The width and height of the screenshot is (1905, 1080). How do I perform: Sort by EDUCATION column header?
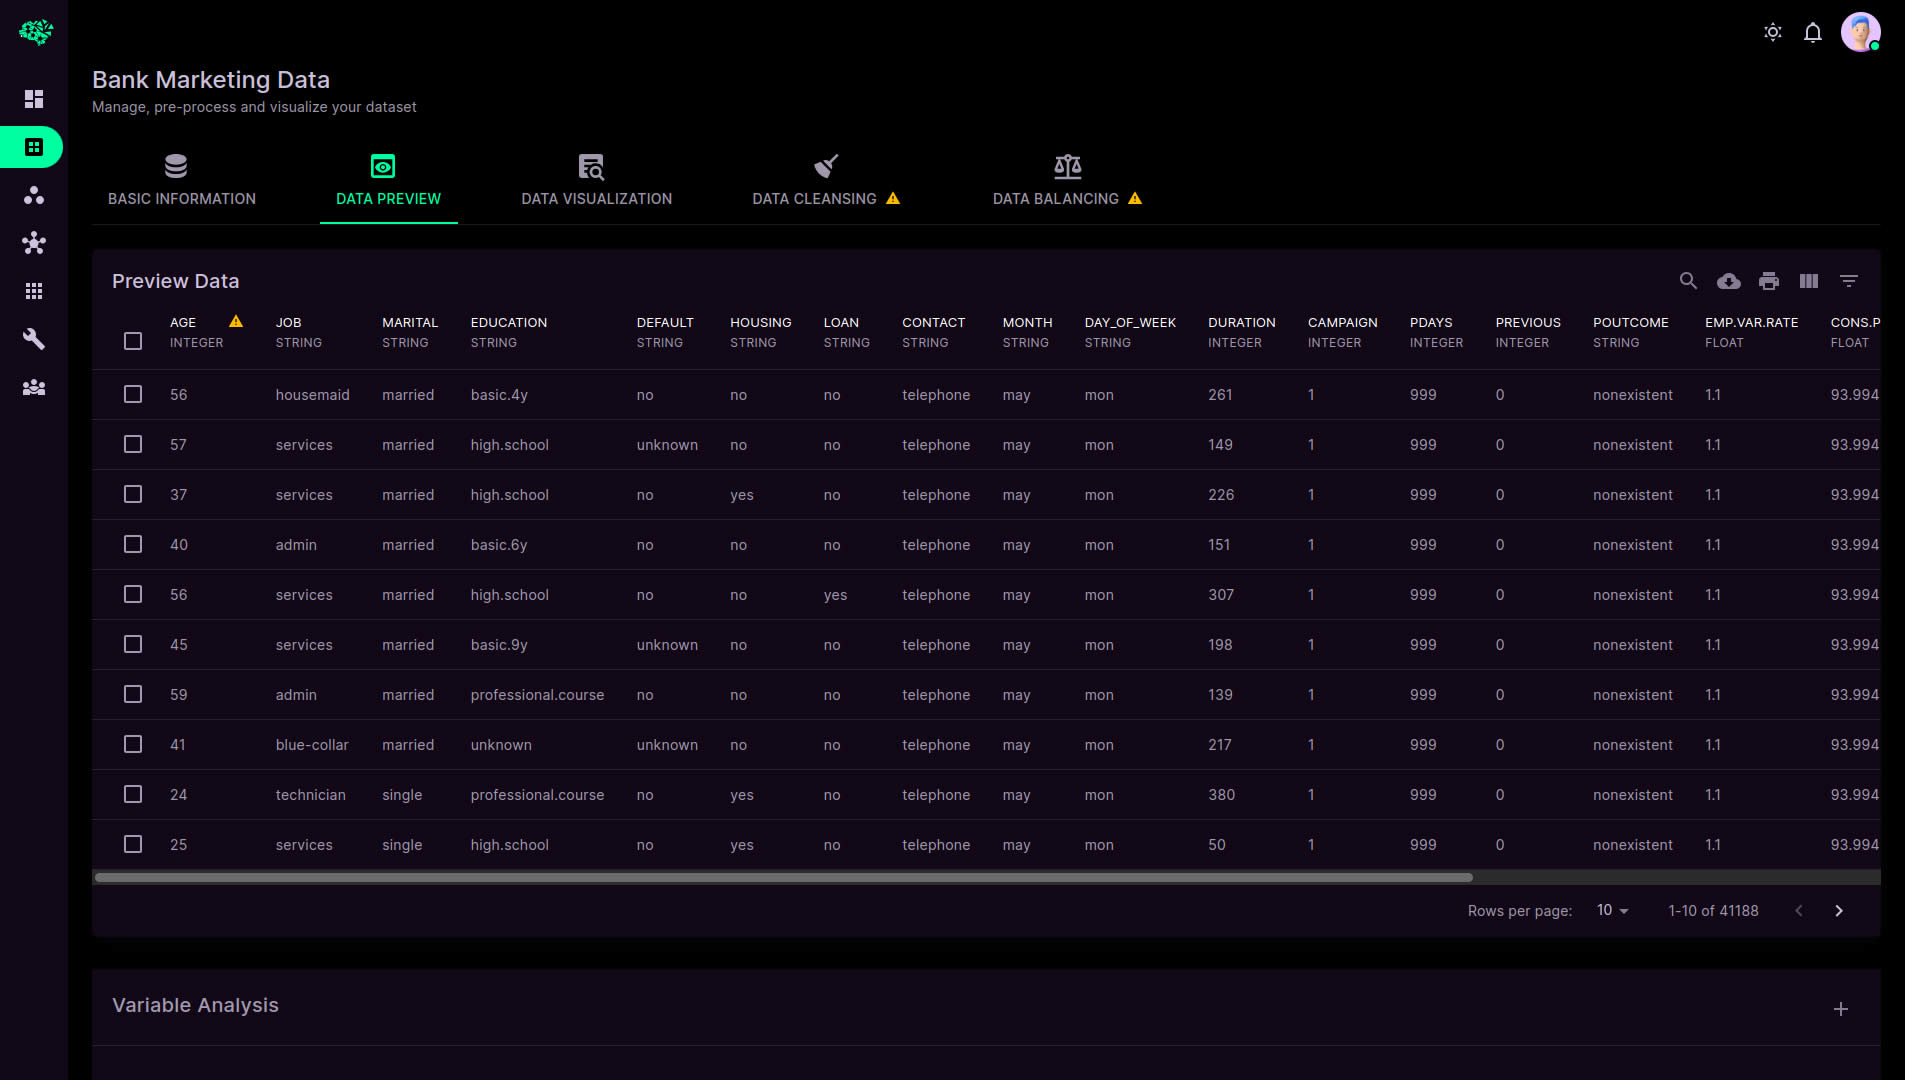pyautogui.click(x=509, y=322)
